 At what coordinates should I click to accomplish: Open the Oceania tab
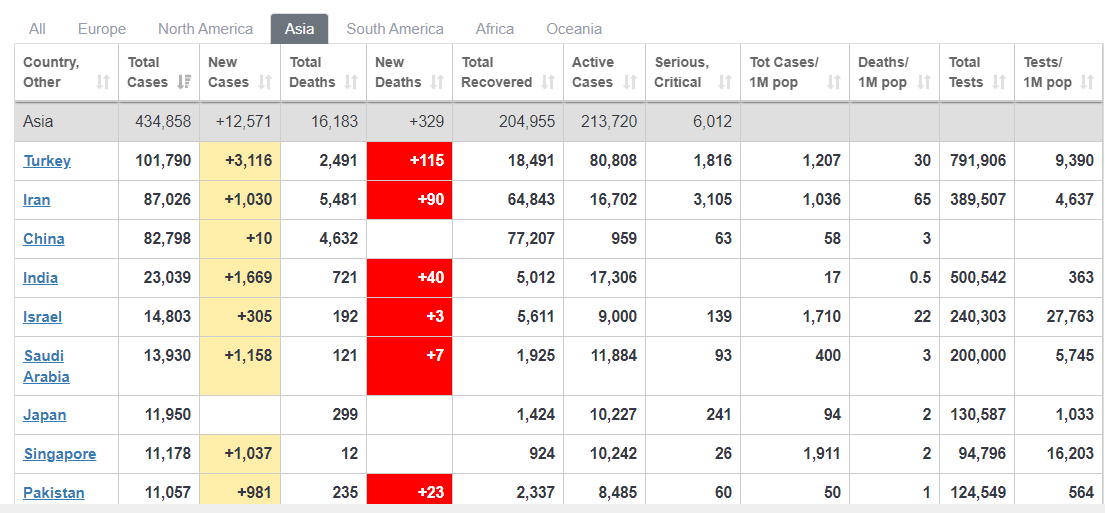click(574, 29)
